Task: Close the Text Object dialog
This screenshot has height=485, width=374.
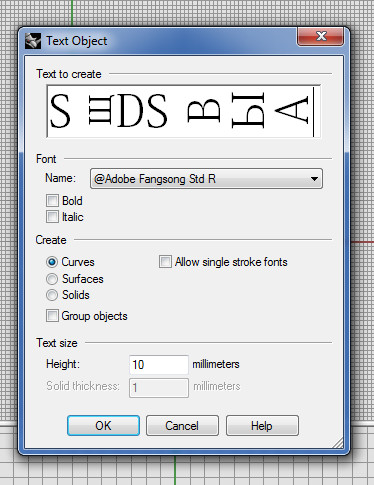Action: point(320,36)
